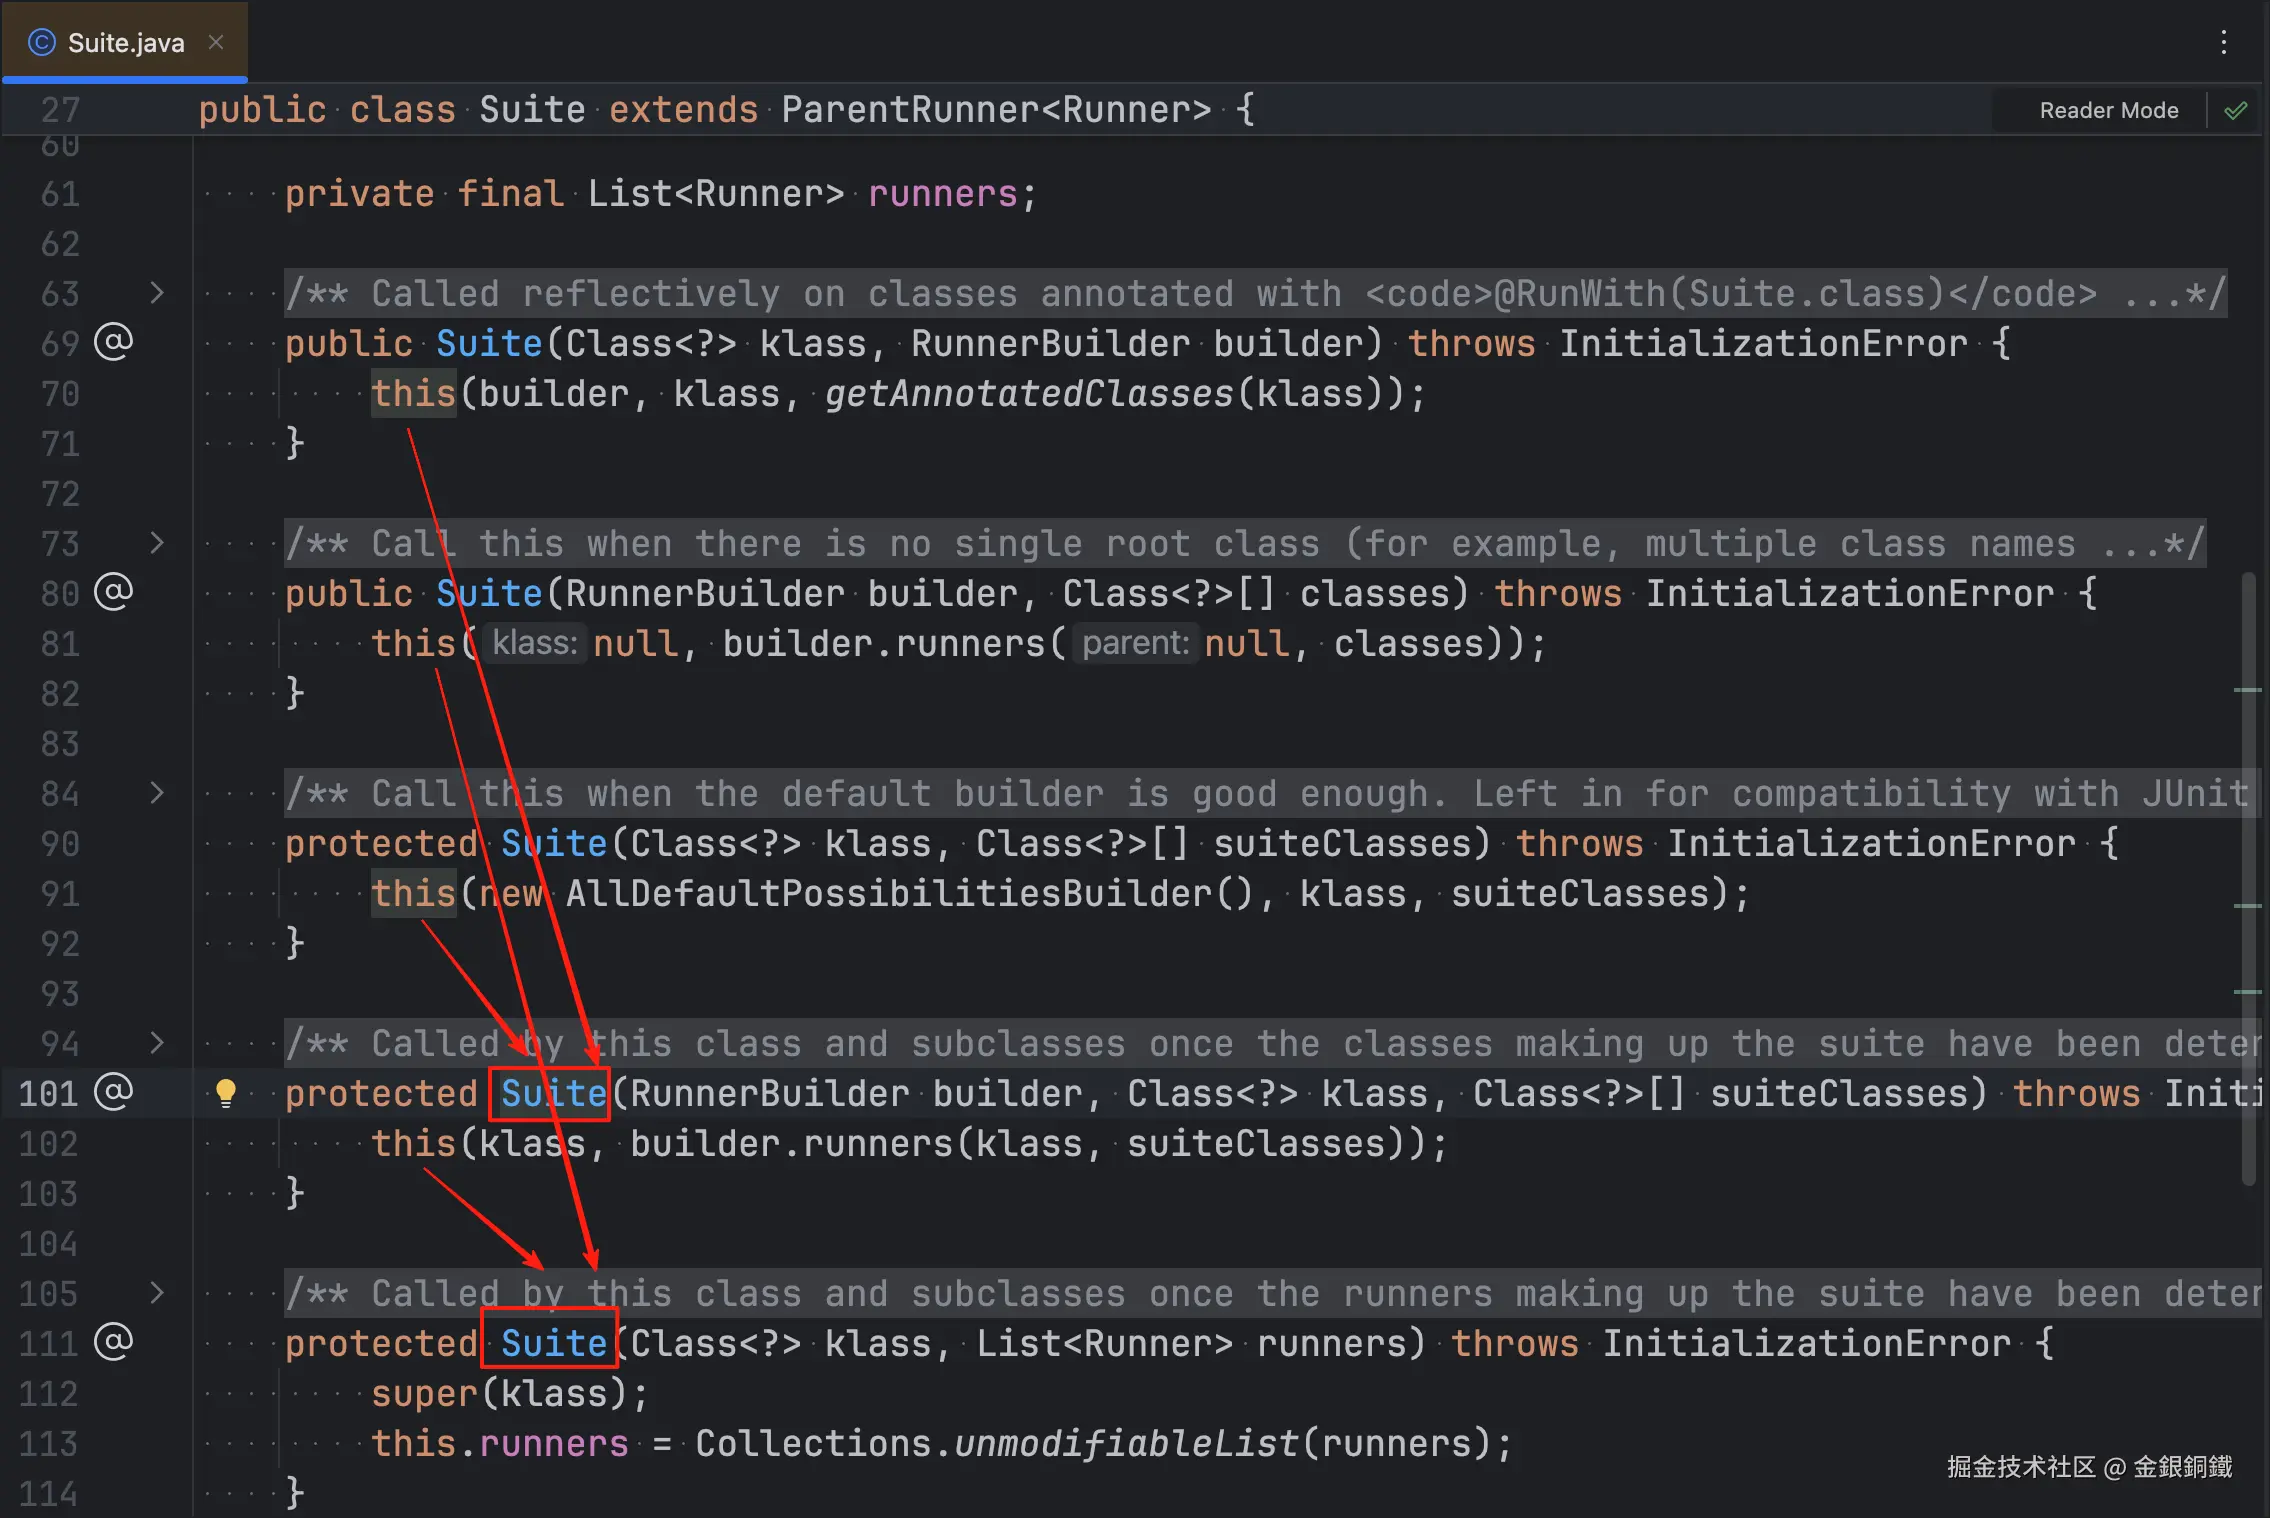Open the editor tabs vertical dots menu
The width and height of the screenshot is (2270, 1518).
tap(2223, 42)
